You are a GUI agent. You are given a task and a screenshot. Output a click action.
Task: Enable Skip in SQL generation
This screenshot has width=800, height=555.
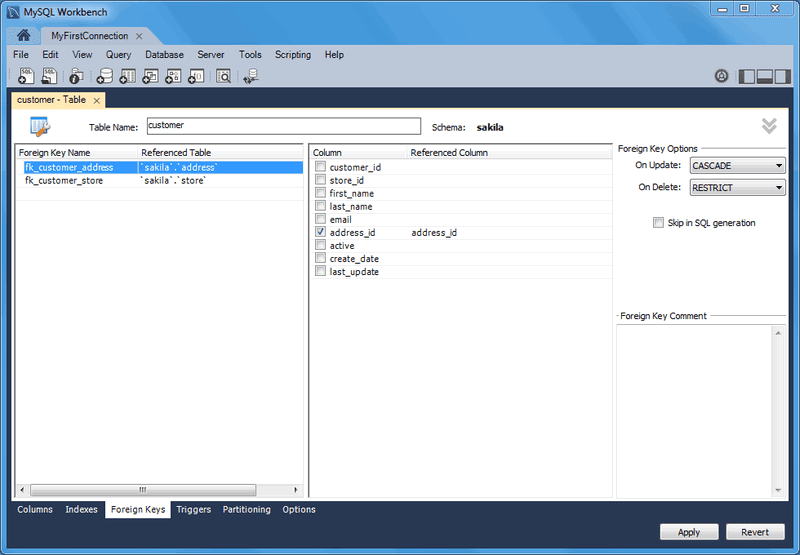tap(658, 222)
